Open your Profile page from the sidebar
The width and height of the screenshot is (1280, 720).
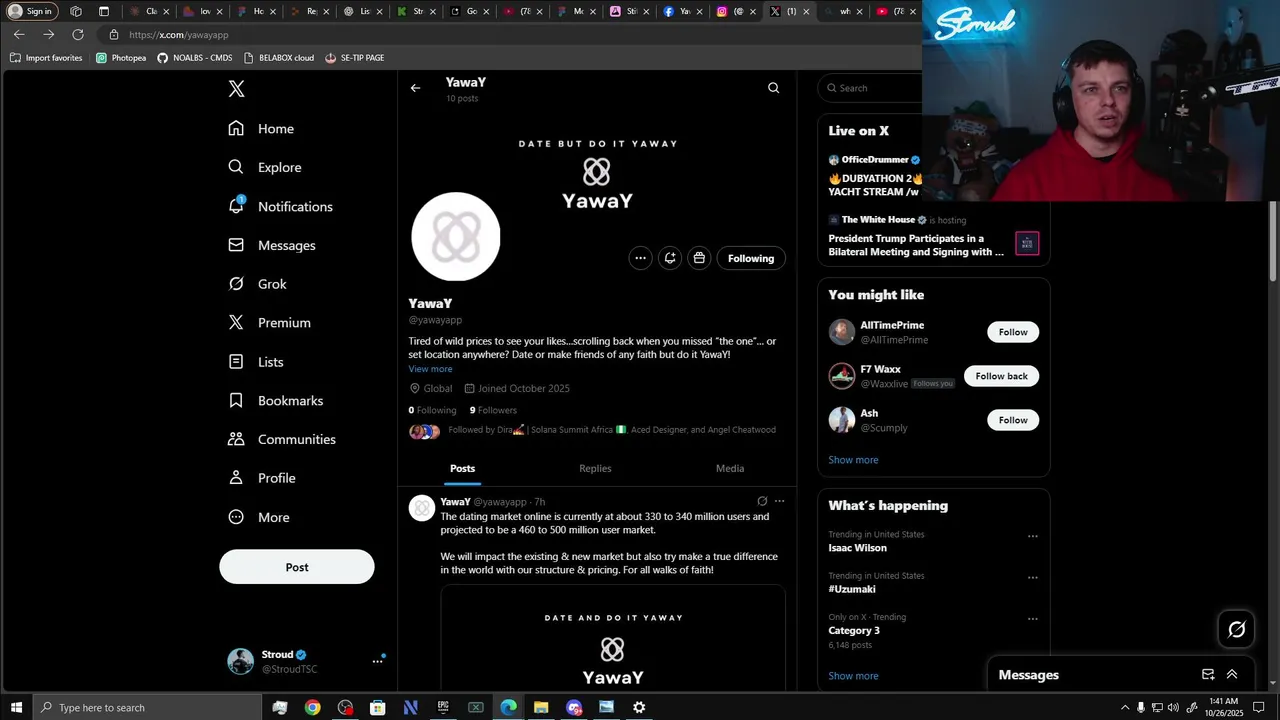click(261, 478)
